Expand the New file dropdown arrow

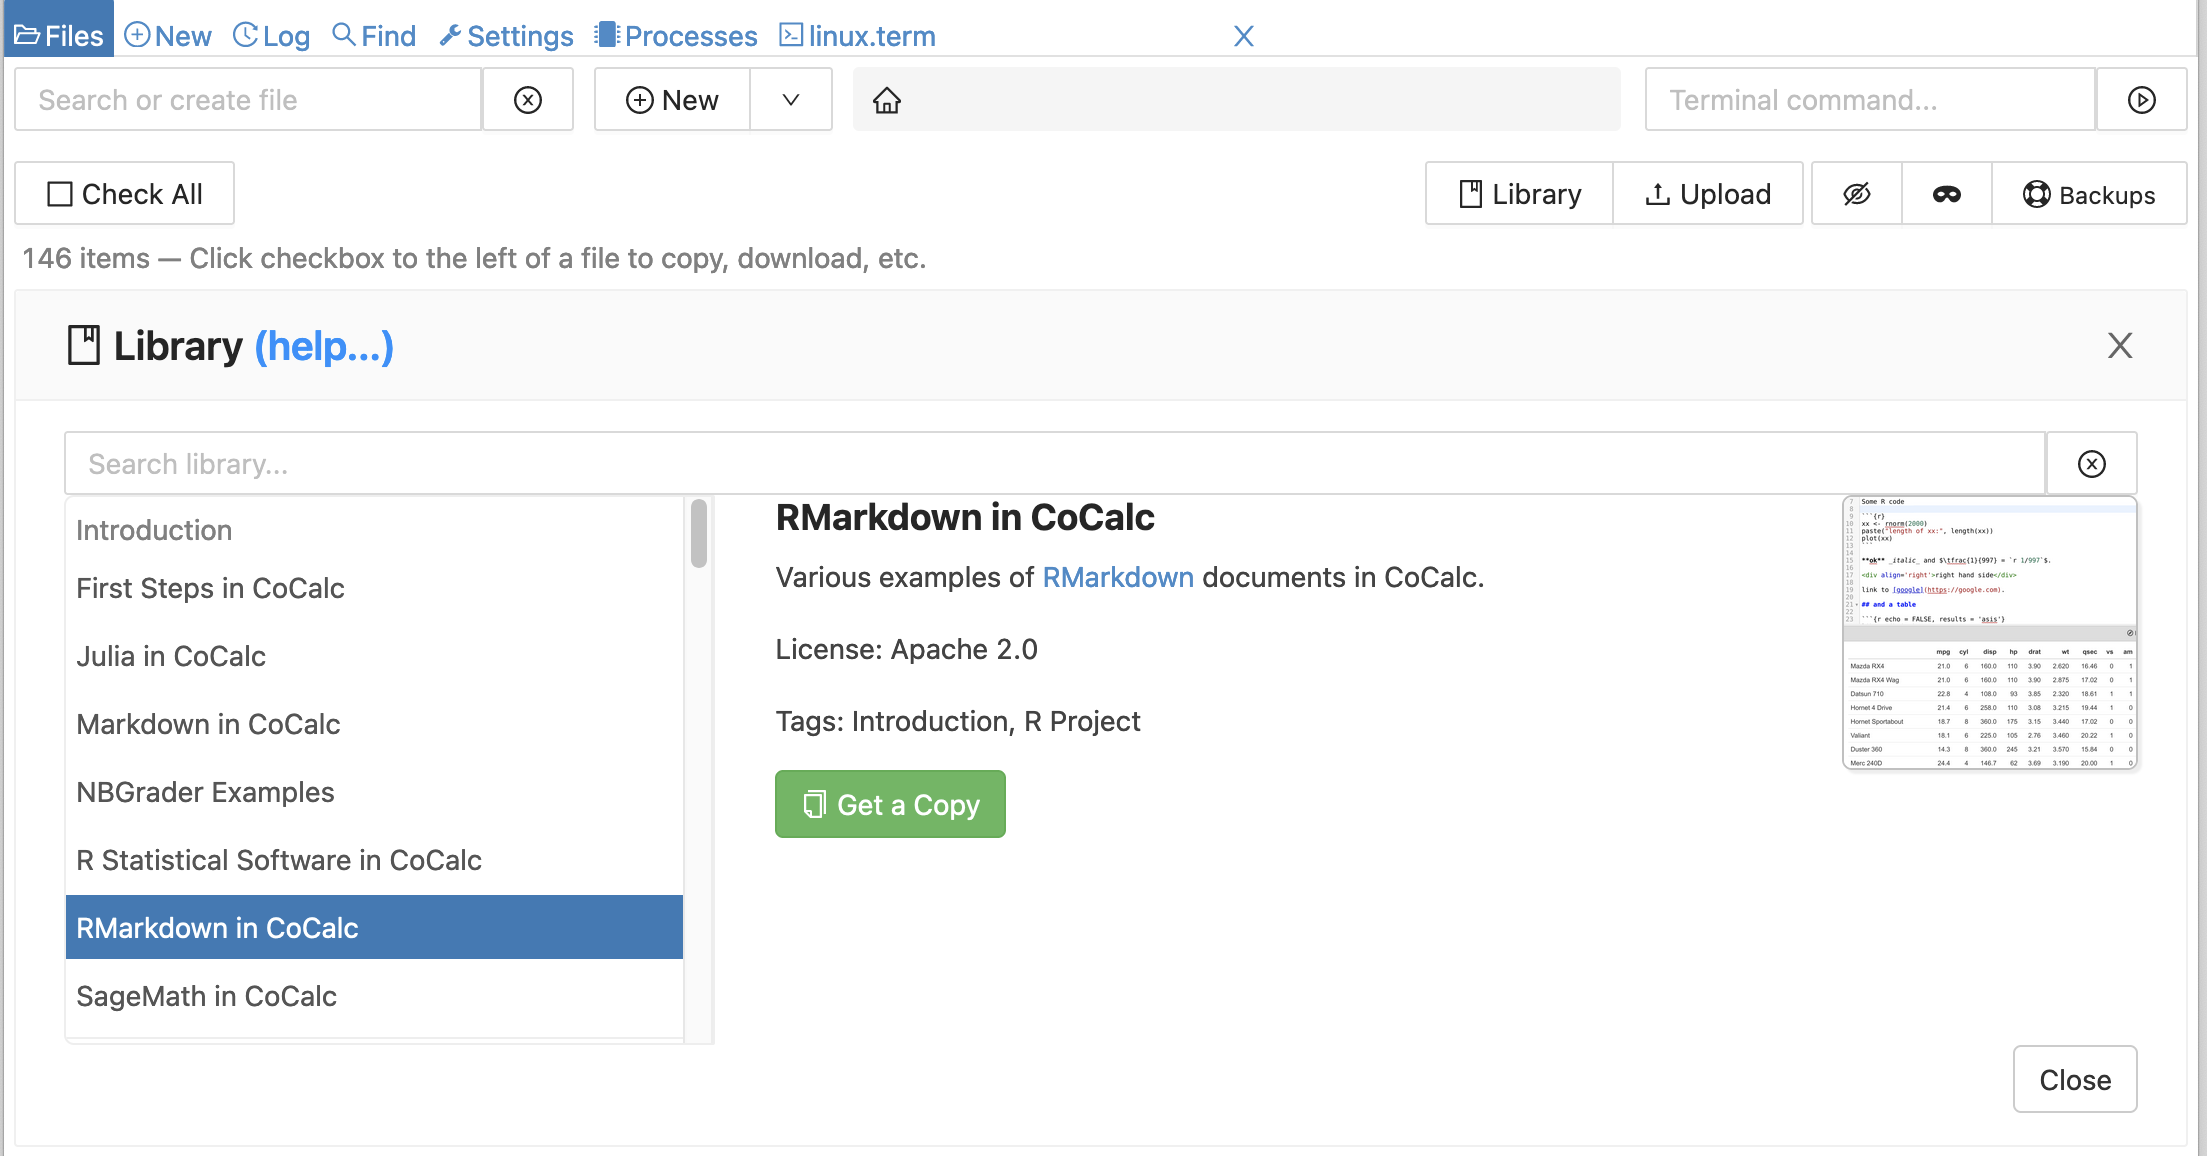[x=791, y=100]
